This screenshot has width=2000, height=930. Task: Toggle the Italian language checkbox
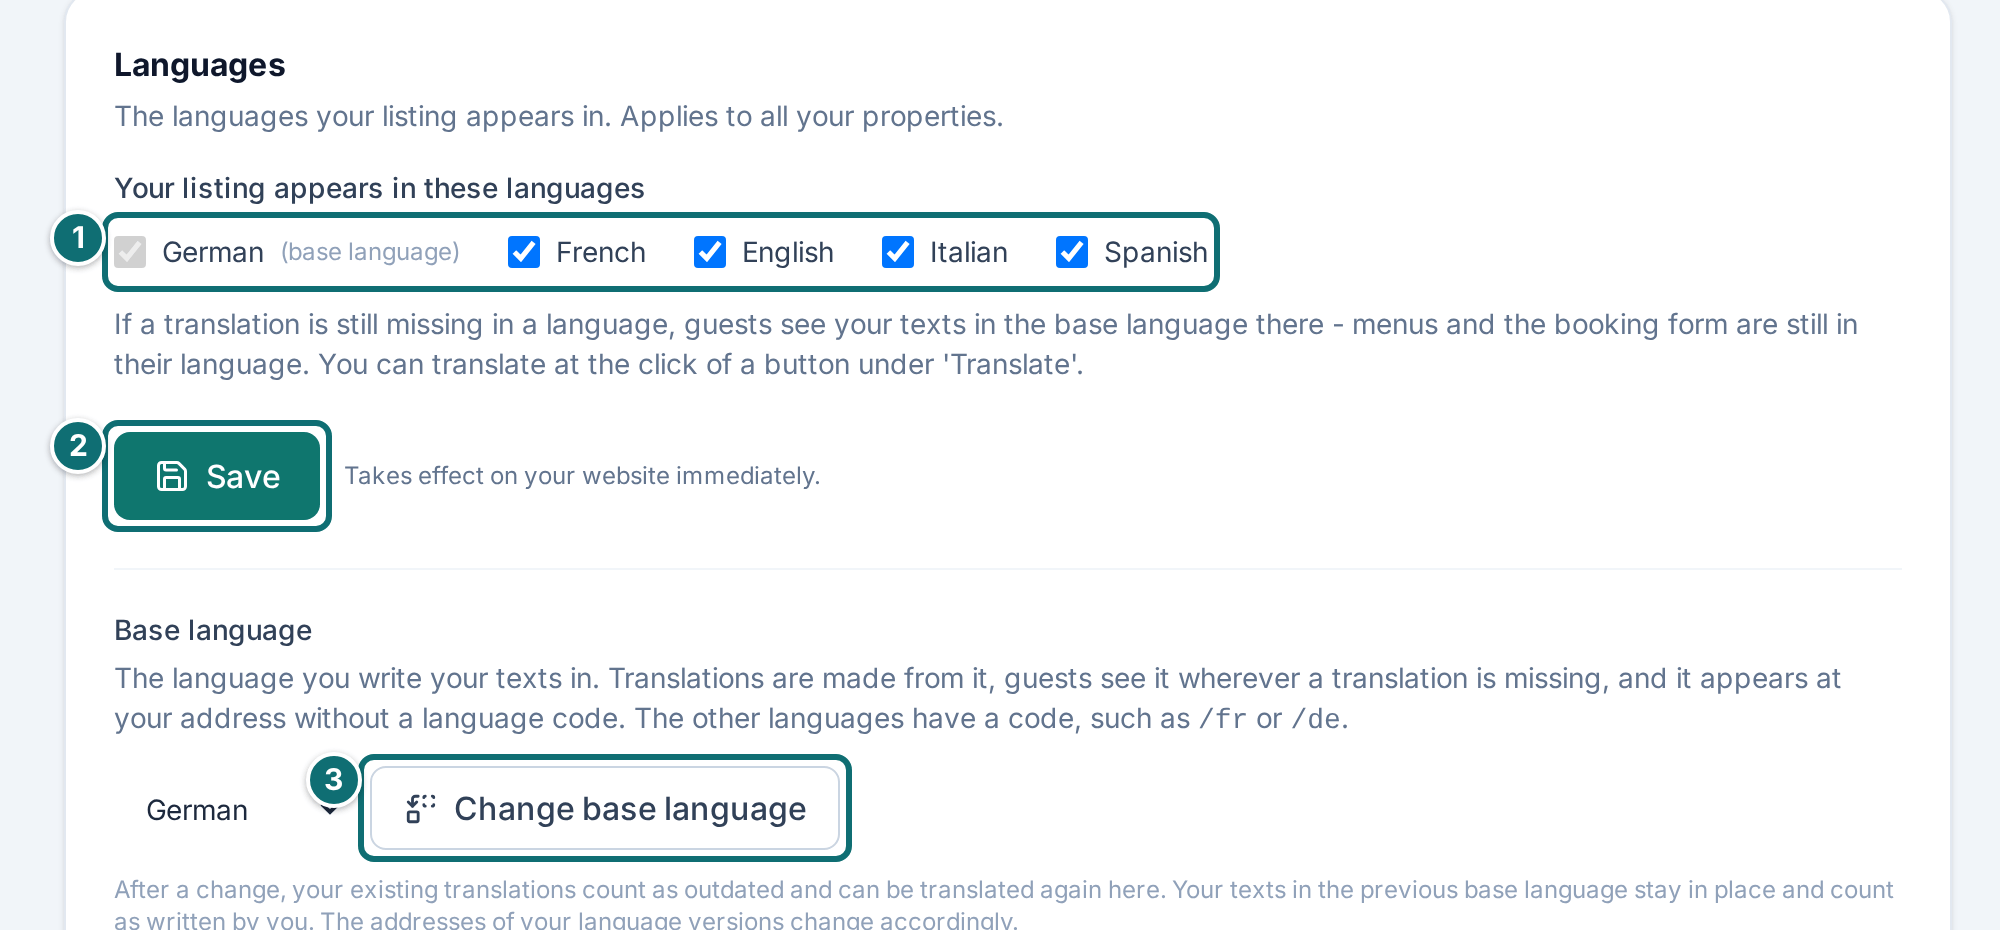pos(898,252)
